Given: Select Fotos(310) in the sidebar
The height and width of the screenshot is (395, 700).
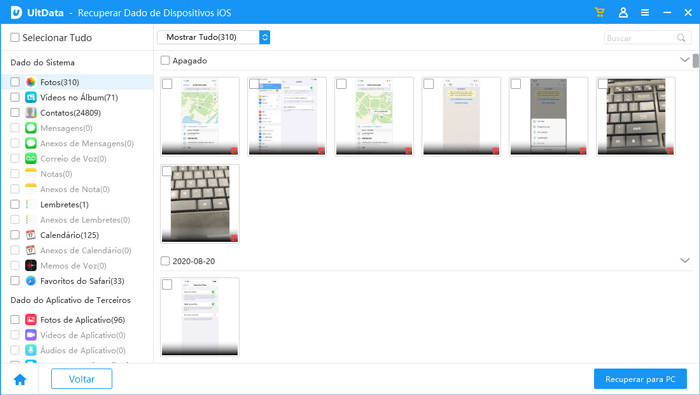Looking at the screenshot, I should coord(60,82).
